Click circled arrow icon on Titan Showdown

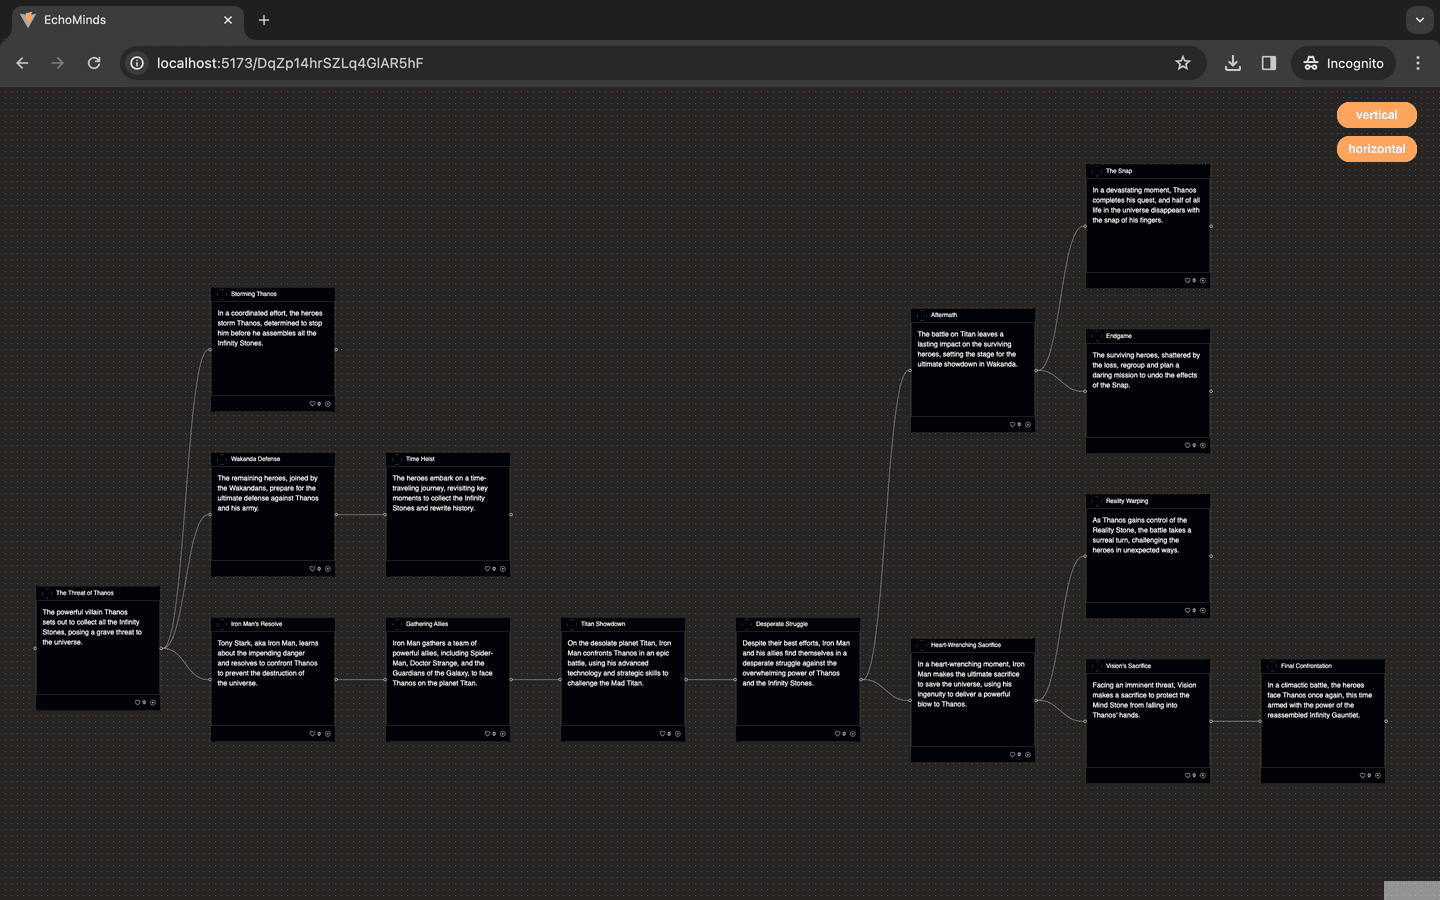pyautogui.click(x=678, y=734)
